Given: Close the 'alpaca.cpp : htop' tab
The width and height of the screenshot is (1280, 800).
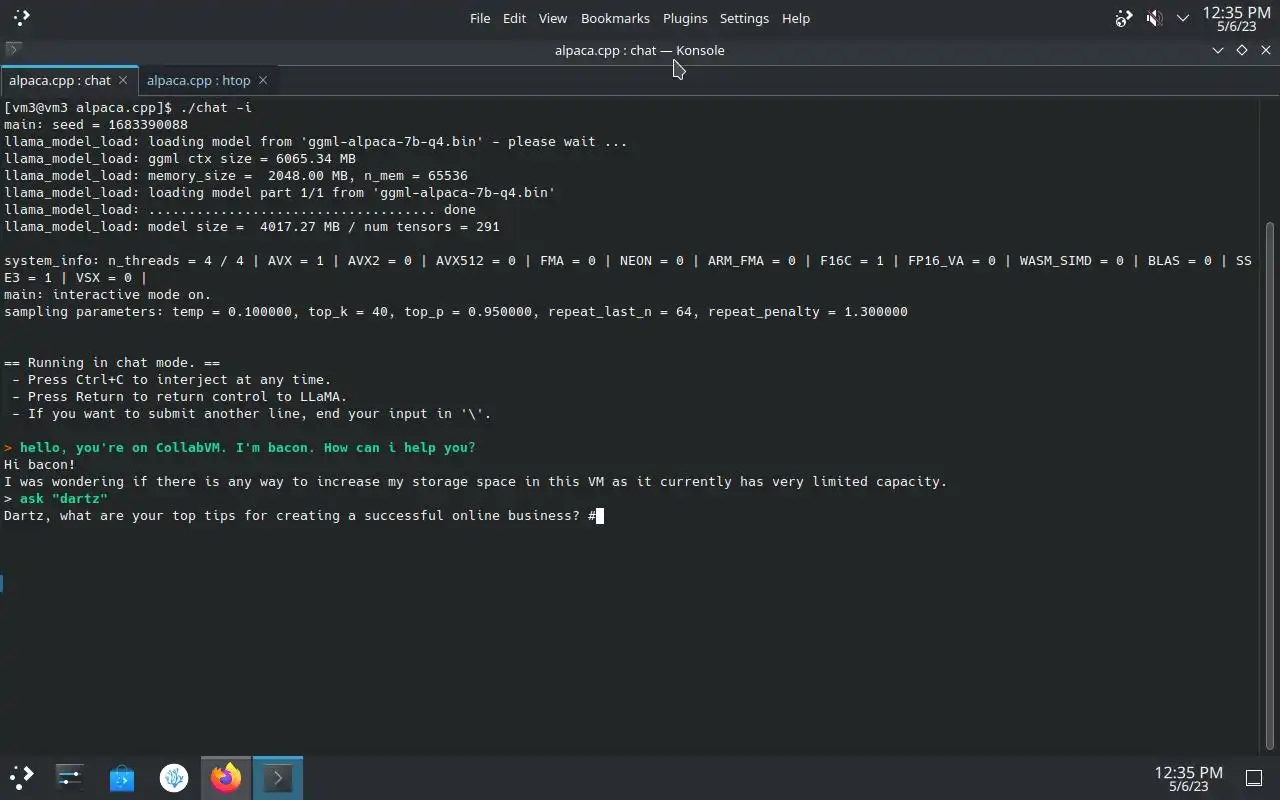Looking at the screenshot, I should point(263,80).
